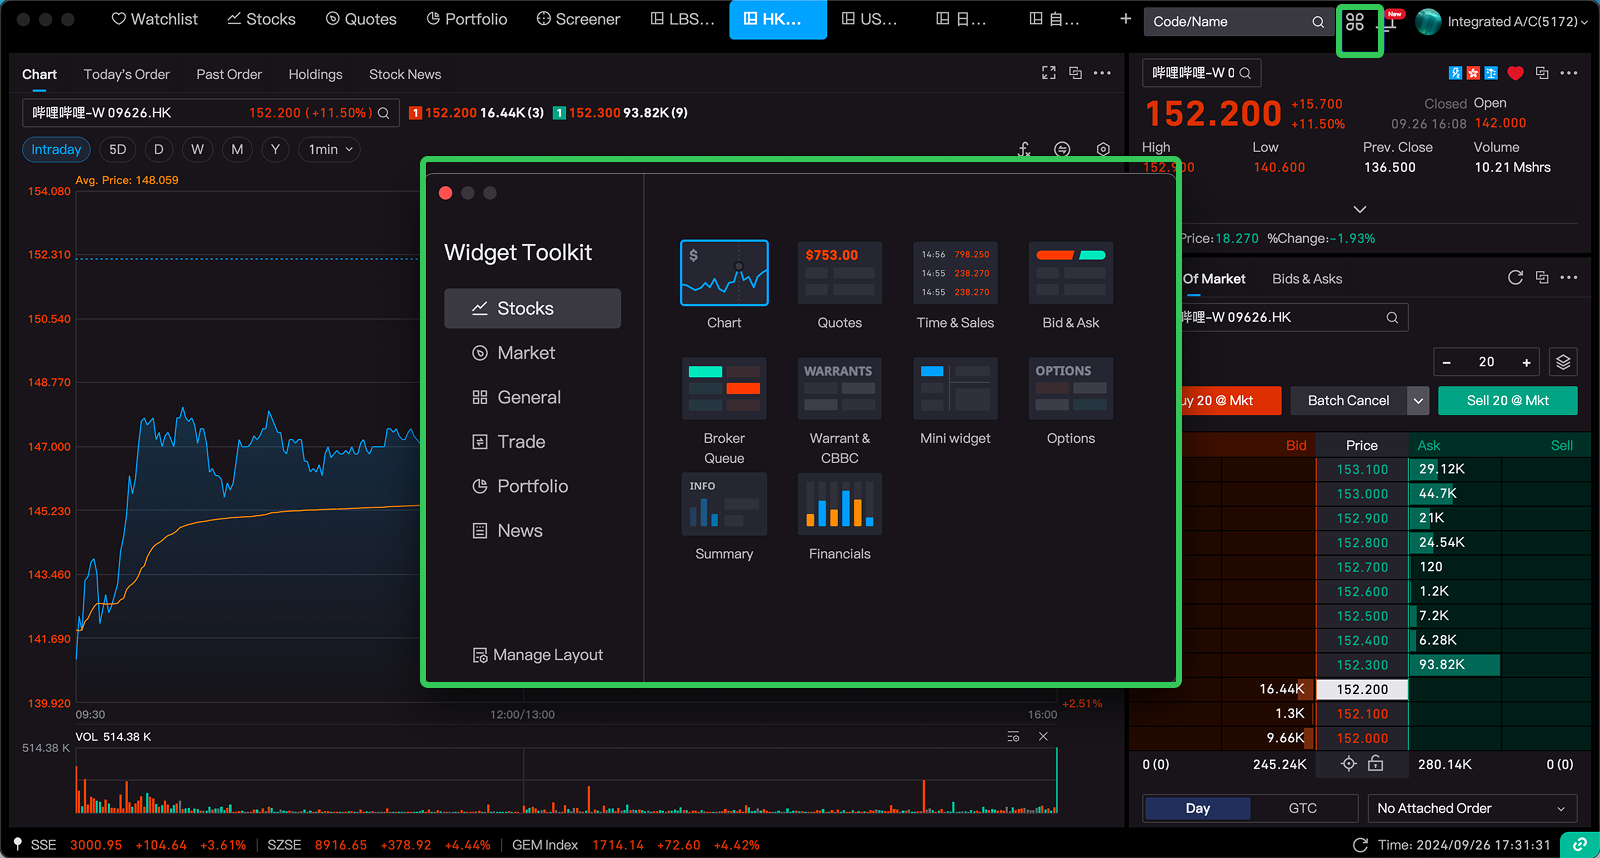Toggle the favorite heart icon
This screenshot has width=1600, height=858.
[x=1515, y=73]
